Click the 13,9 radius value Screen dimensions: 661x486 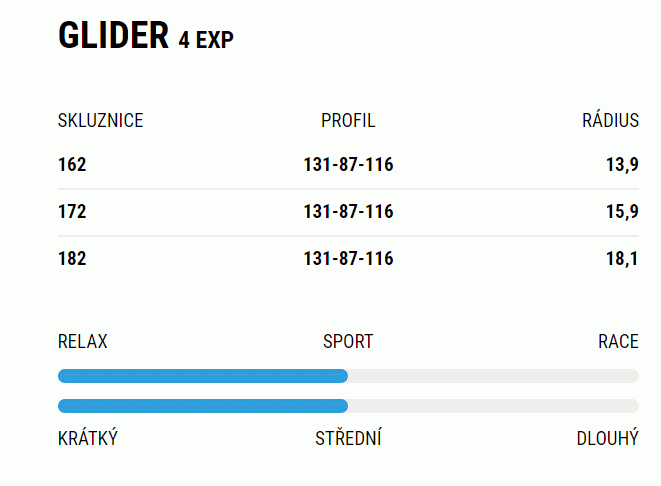click(x=622, y=165)
